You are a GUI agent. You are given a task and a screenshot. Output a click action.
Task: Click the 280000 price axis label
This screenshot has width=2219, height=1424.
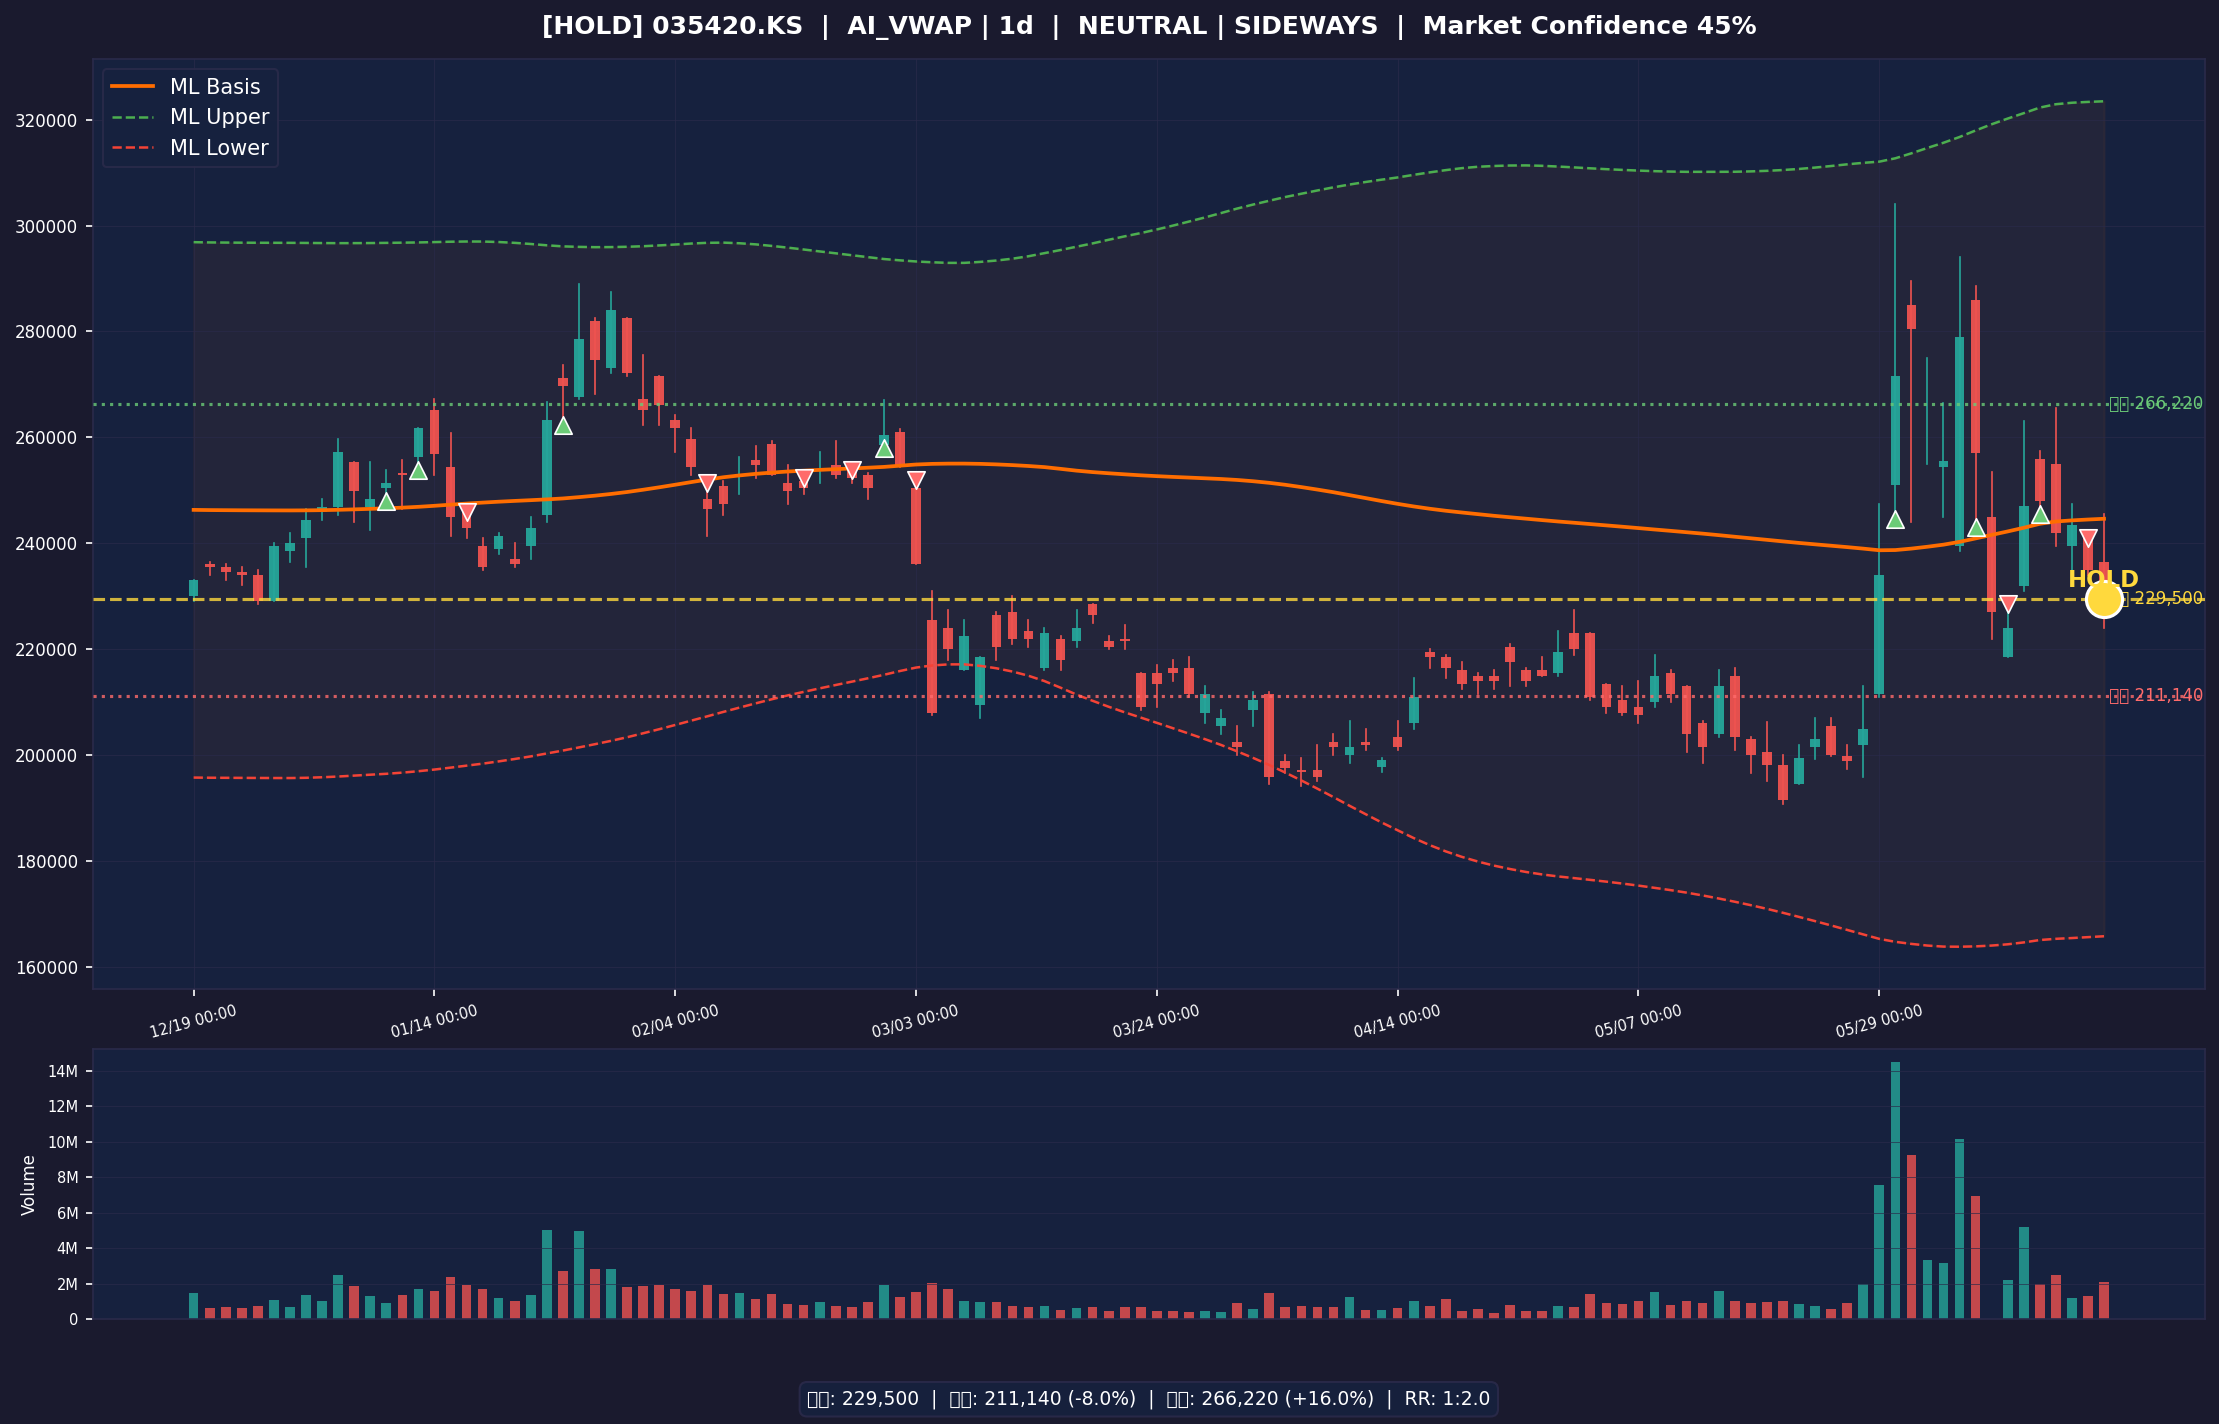click(48, 332)
